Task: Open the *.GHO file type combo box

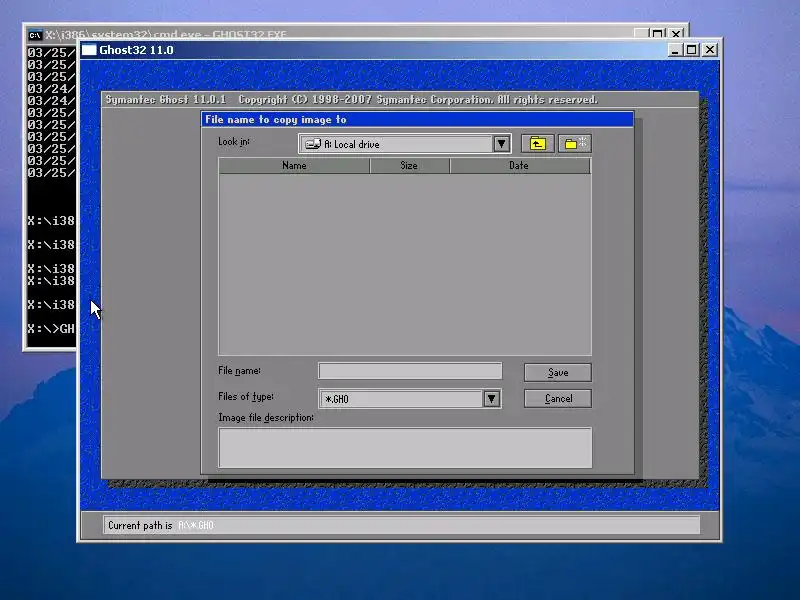Action: (410, 399)
